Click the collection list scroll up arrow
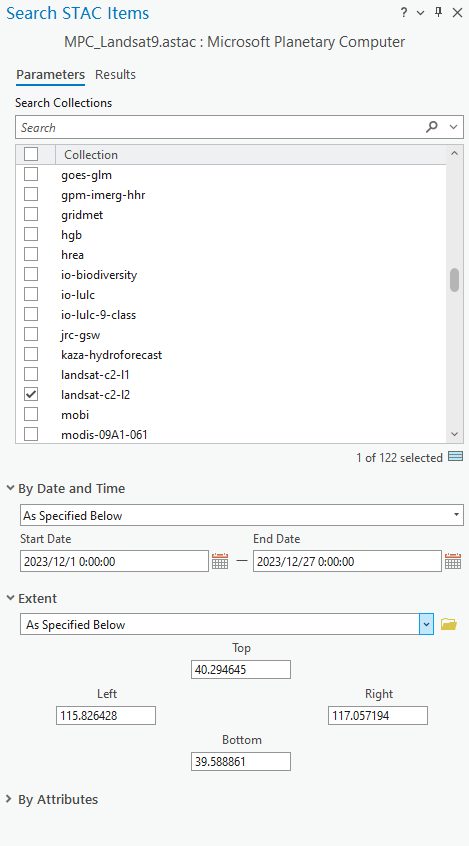 454,154
